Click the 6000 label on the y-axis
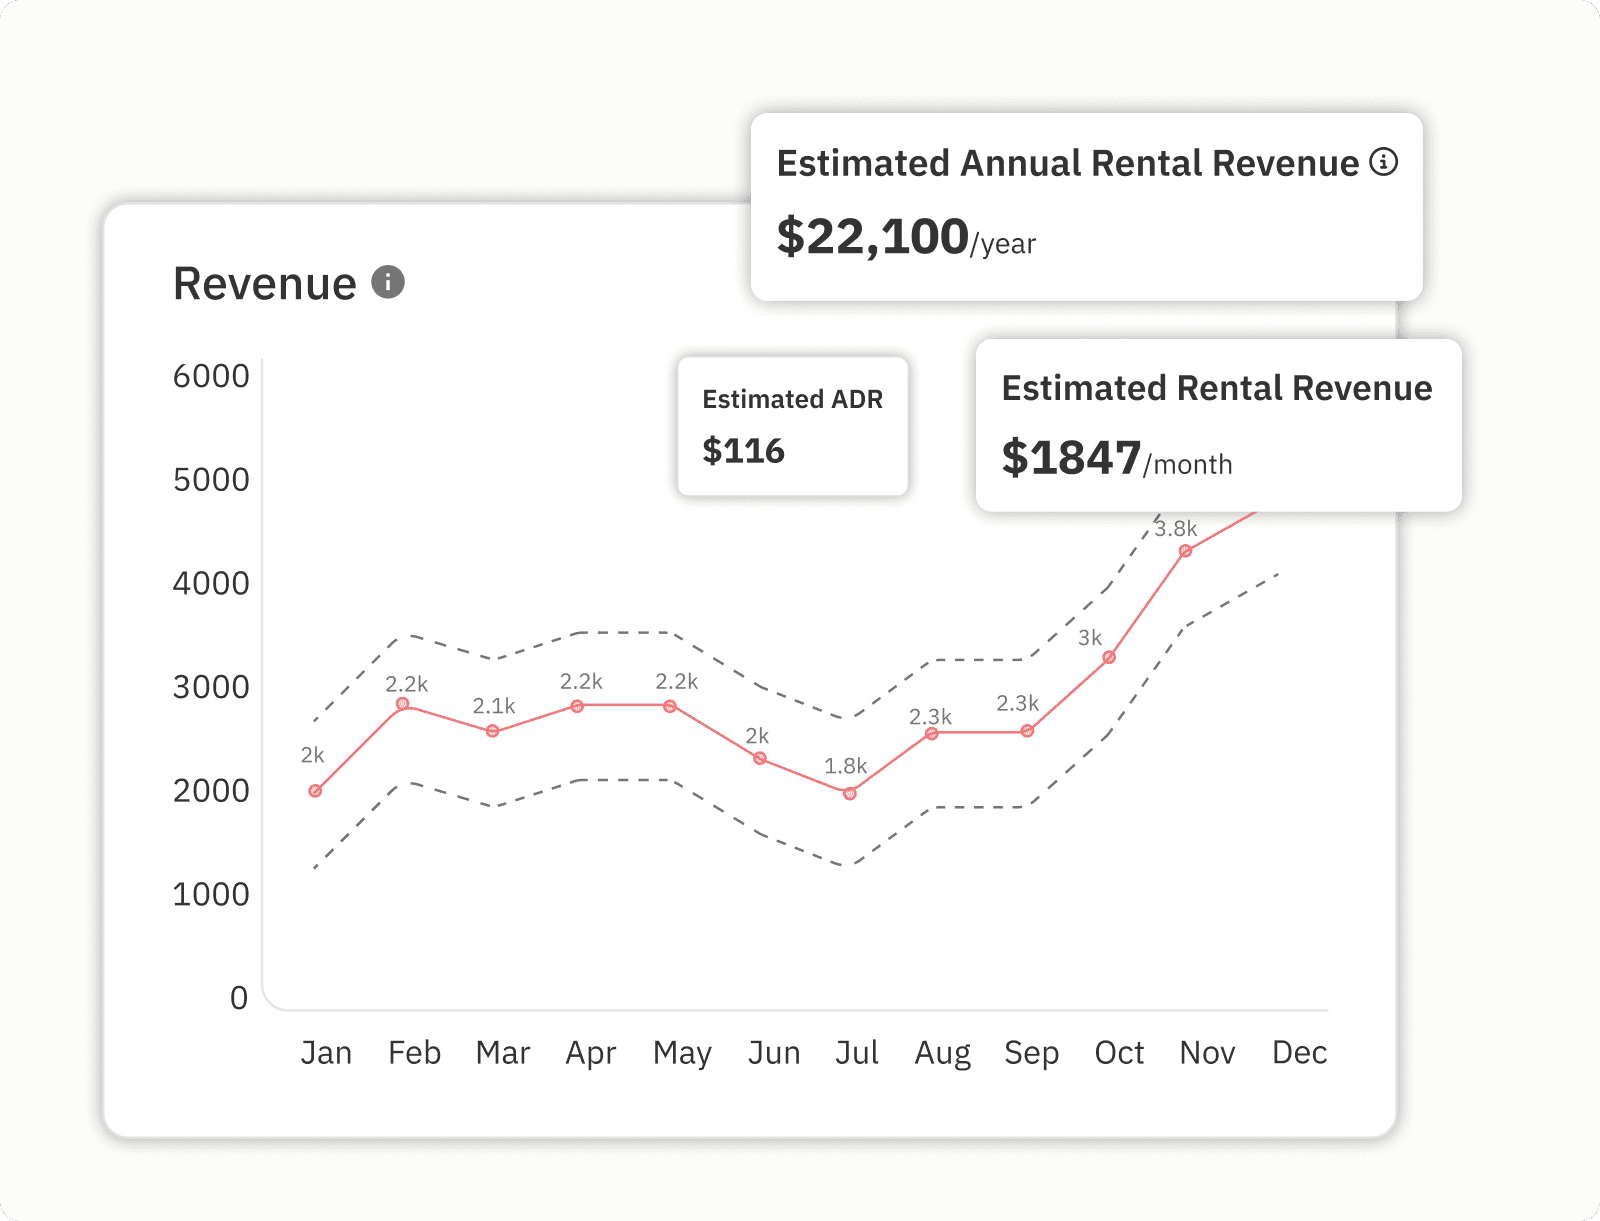Screen dimensions: 1600x1221 [x=211, y=376]
